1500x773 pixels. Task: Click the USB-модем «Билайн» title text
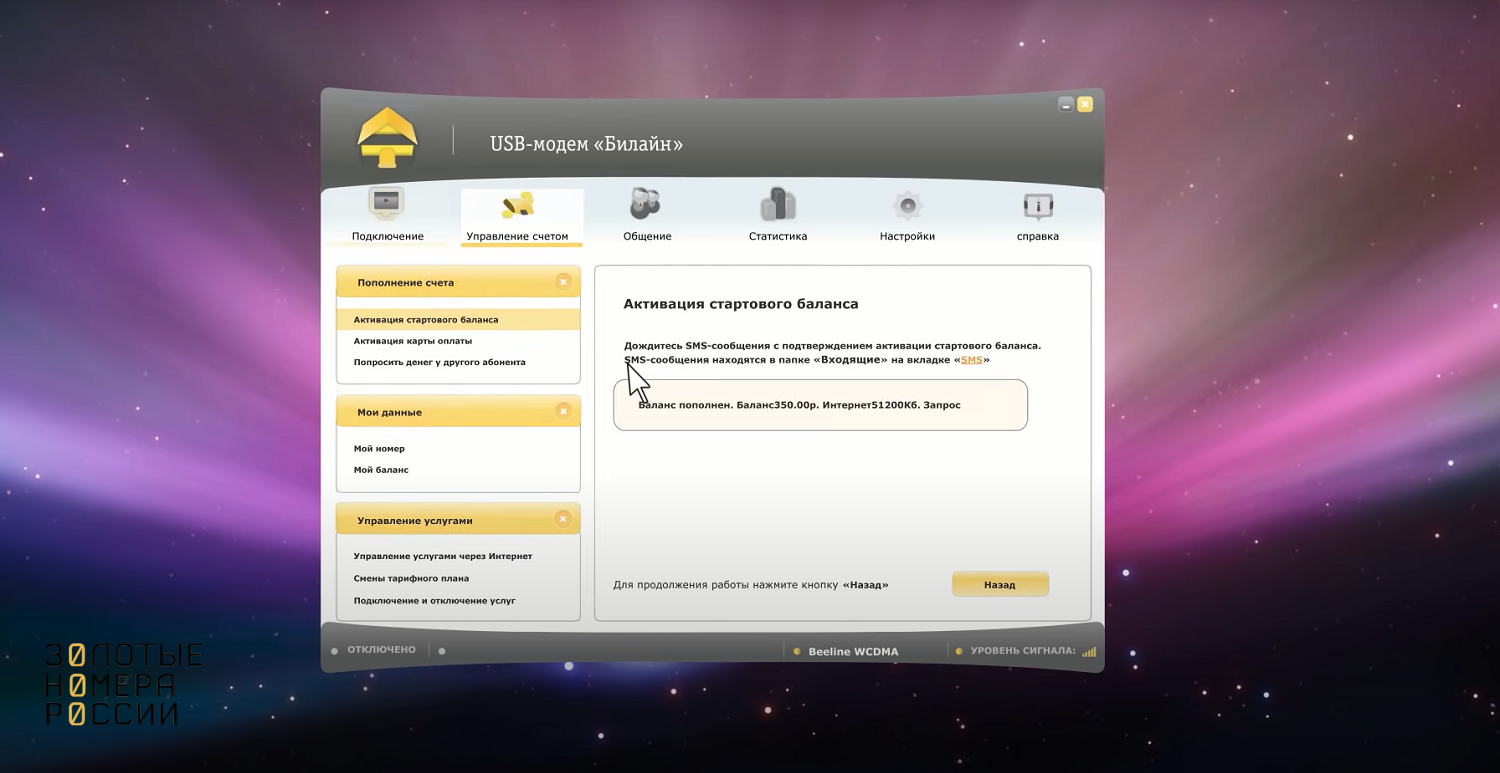click(586, 144)
